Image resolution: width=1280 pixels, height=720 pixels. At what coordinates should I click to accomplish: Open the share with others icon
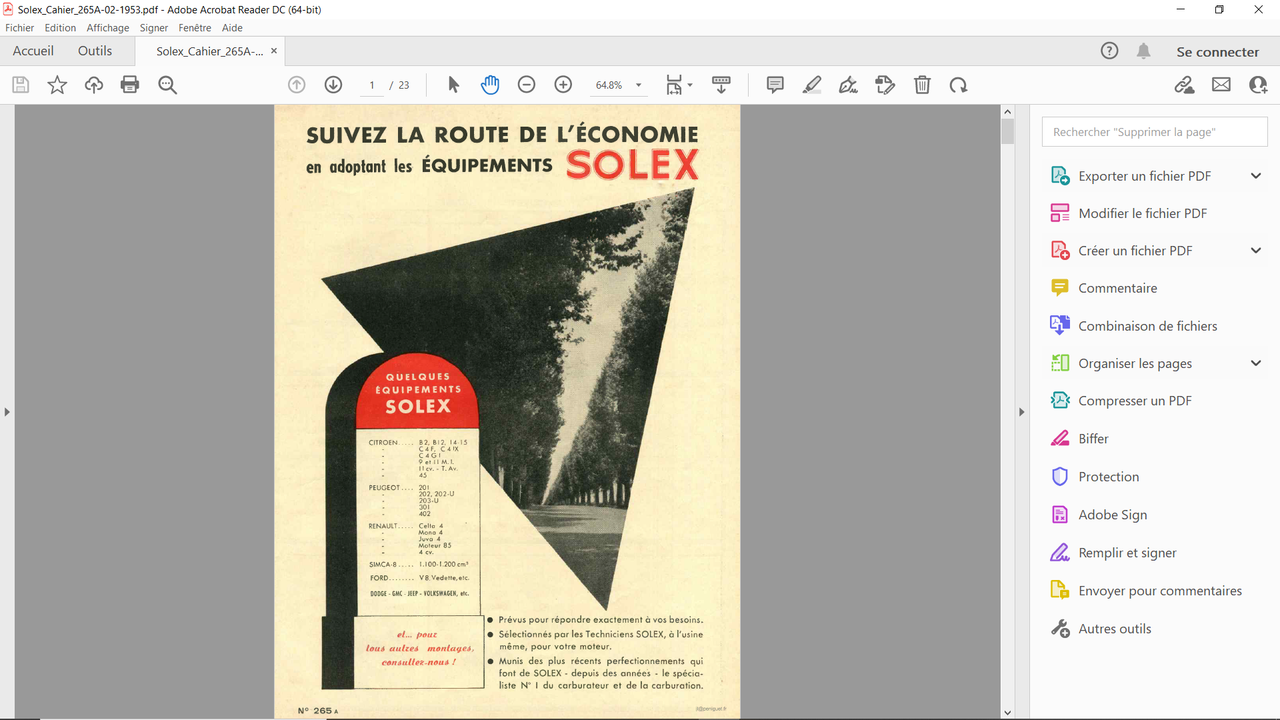click(1258, 85)
